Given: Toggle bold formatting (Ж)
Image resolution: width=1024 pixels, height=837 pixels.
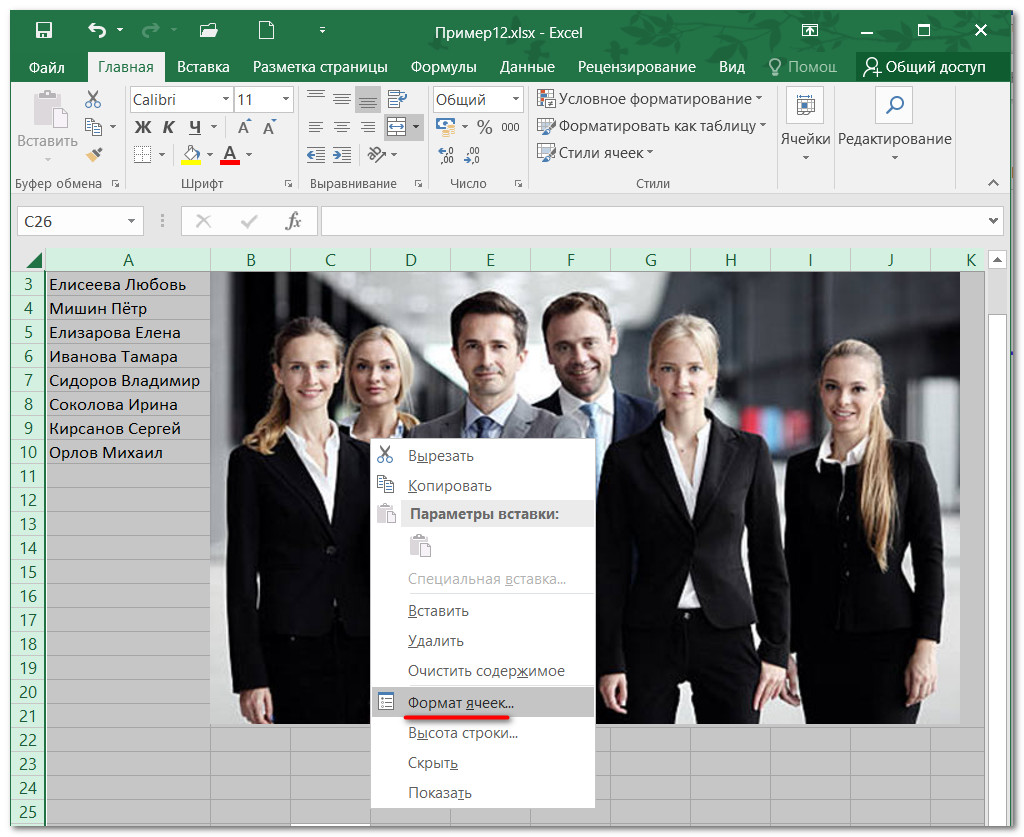Looking at the screenshot, I should click(143, 127).
